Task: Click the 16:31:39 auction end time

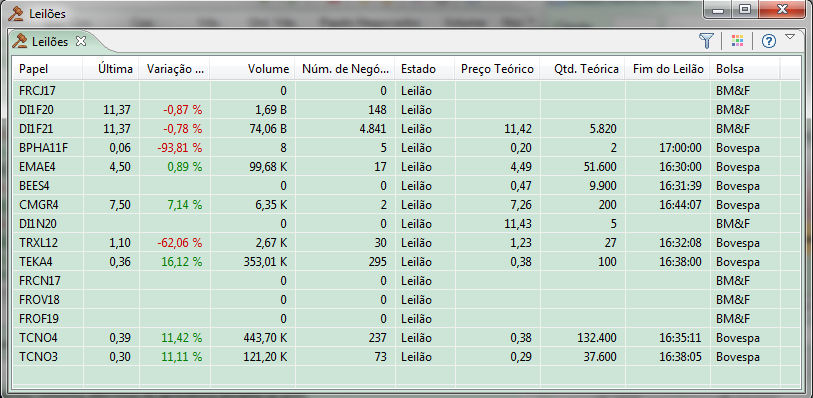Action: [680, 186]
